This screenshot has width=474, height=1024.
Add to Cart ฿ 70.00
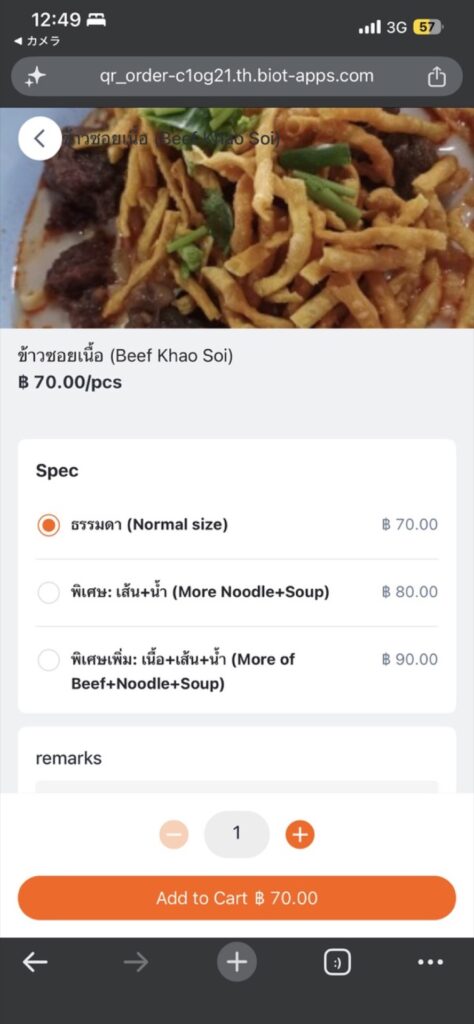tap(237, 898)
